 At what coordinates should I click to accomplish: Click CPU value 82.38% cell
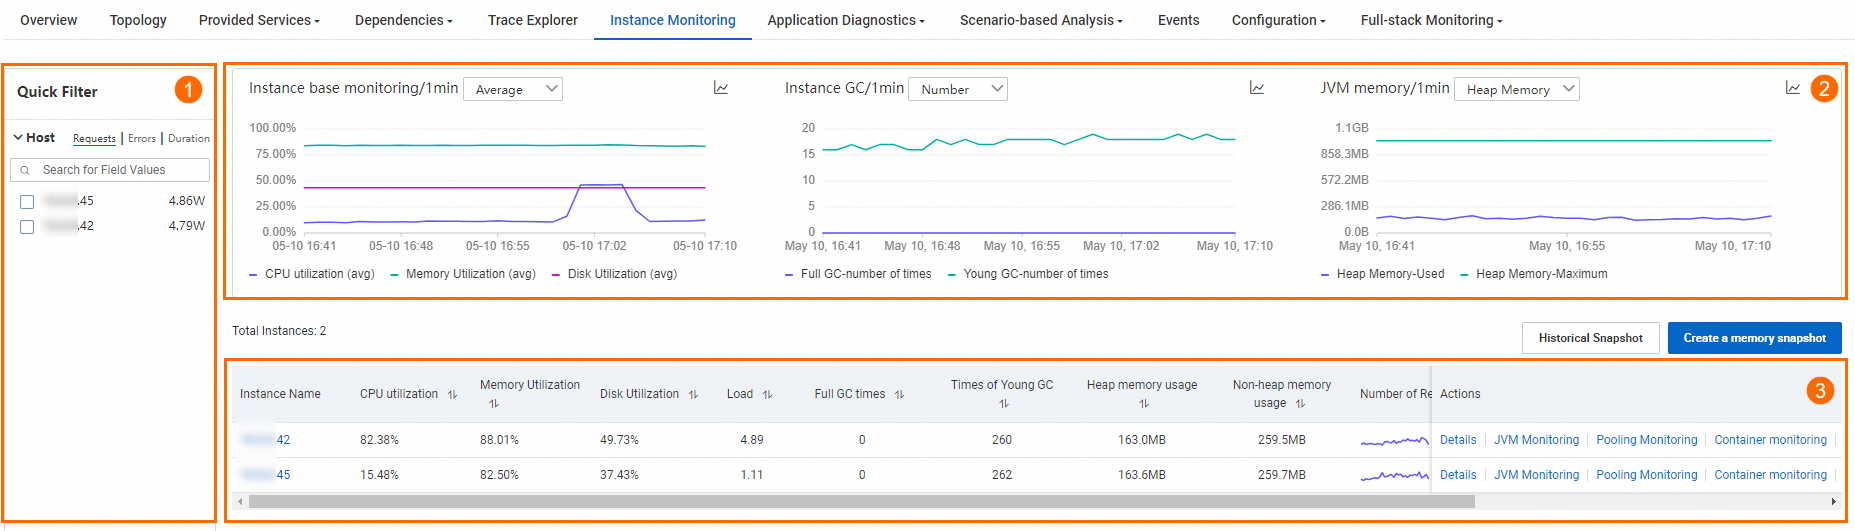tap(379, 440)
